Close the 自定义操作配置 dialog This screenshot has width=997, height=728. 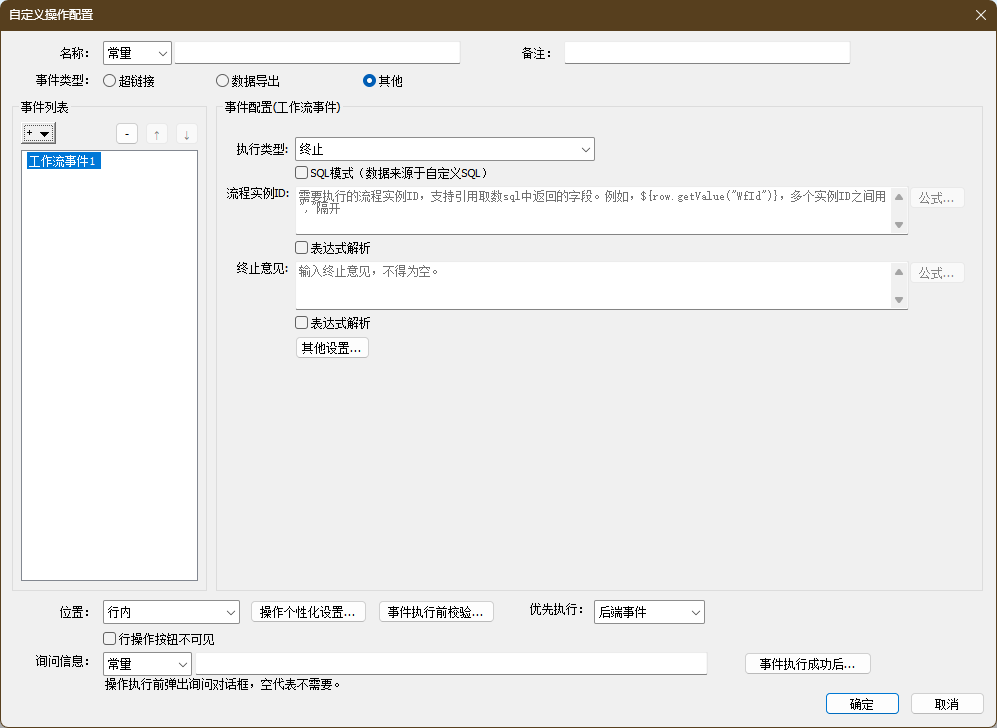pos(980,15)
